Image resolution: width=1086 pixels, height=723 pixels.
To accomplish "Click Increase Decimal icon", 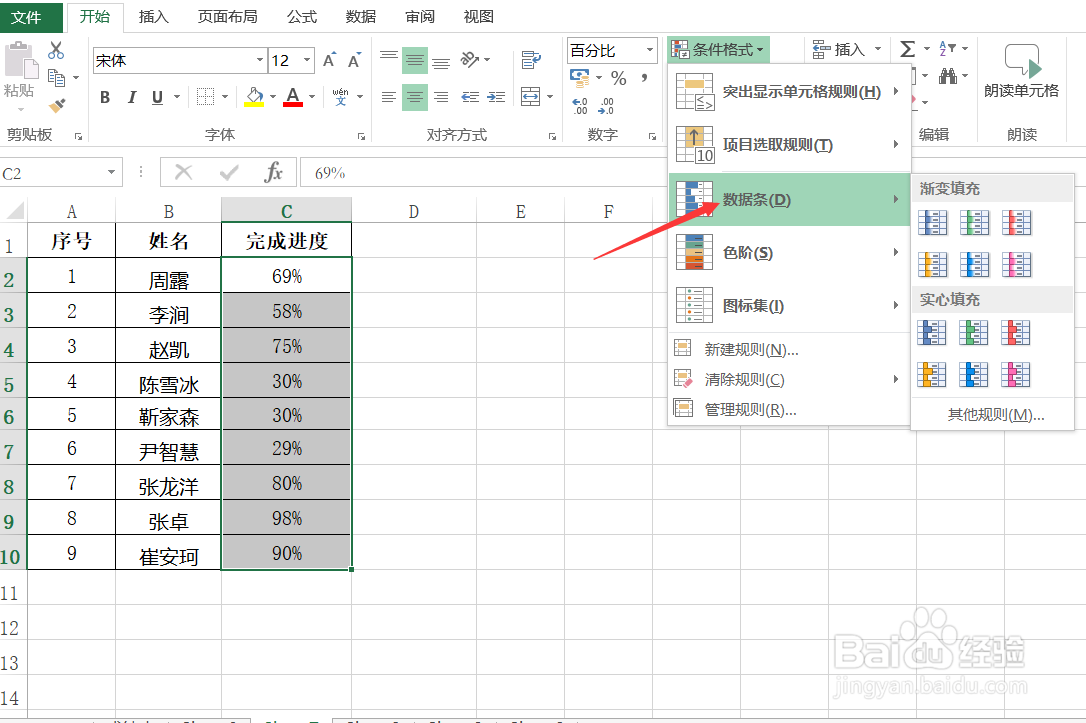I will tap(580, 106).
